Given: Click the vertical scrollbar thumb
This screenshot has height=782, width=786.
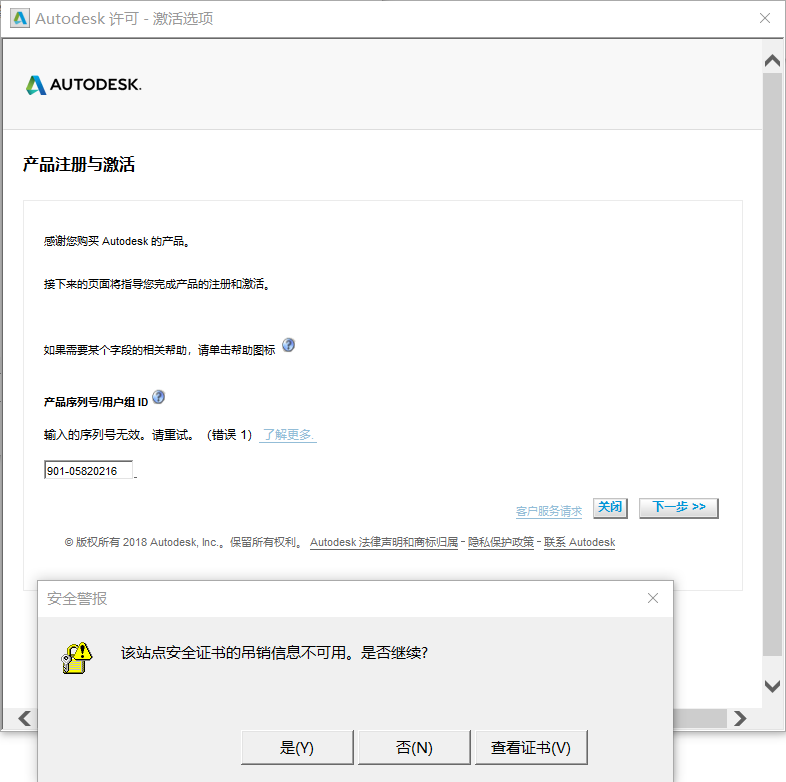Looking at the screenshot, I should point(772,363).
